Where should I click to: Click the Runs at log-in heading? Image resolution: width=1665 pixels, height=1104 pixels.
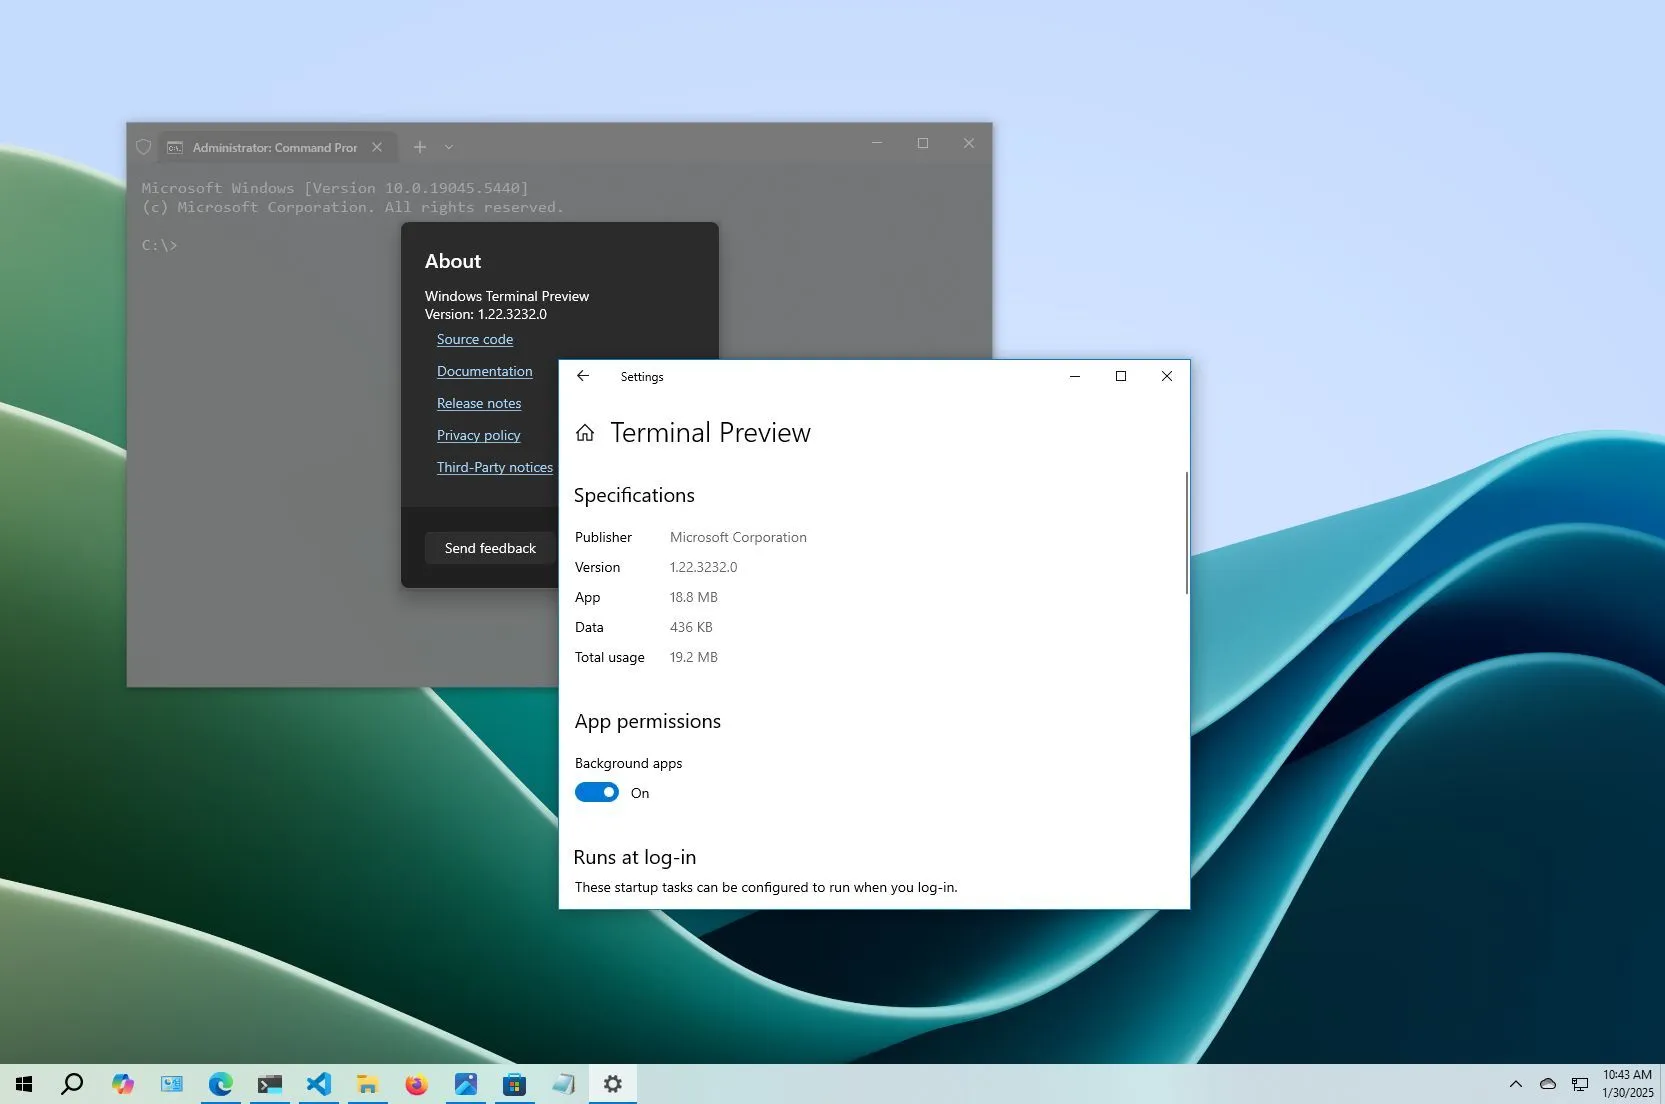pos(635,857)
